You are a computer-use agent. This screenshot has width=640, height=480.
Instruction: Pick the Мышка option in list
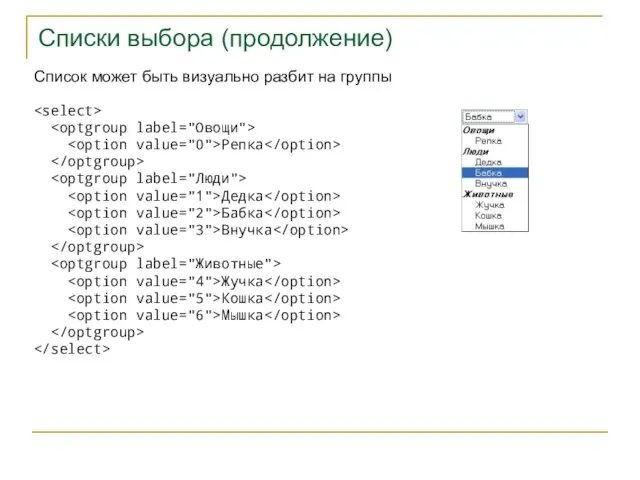489,226
